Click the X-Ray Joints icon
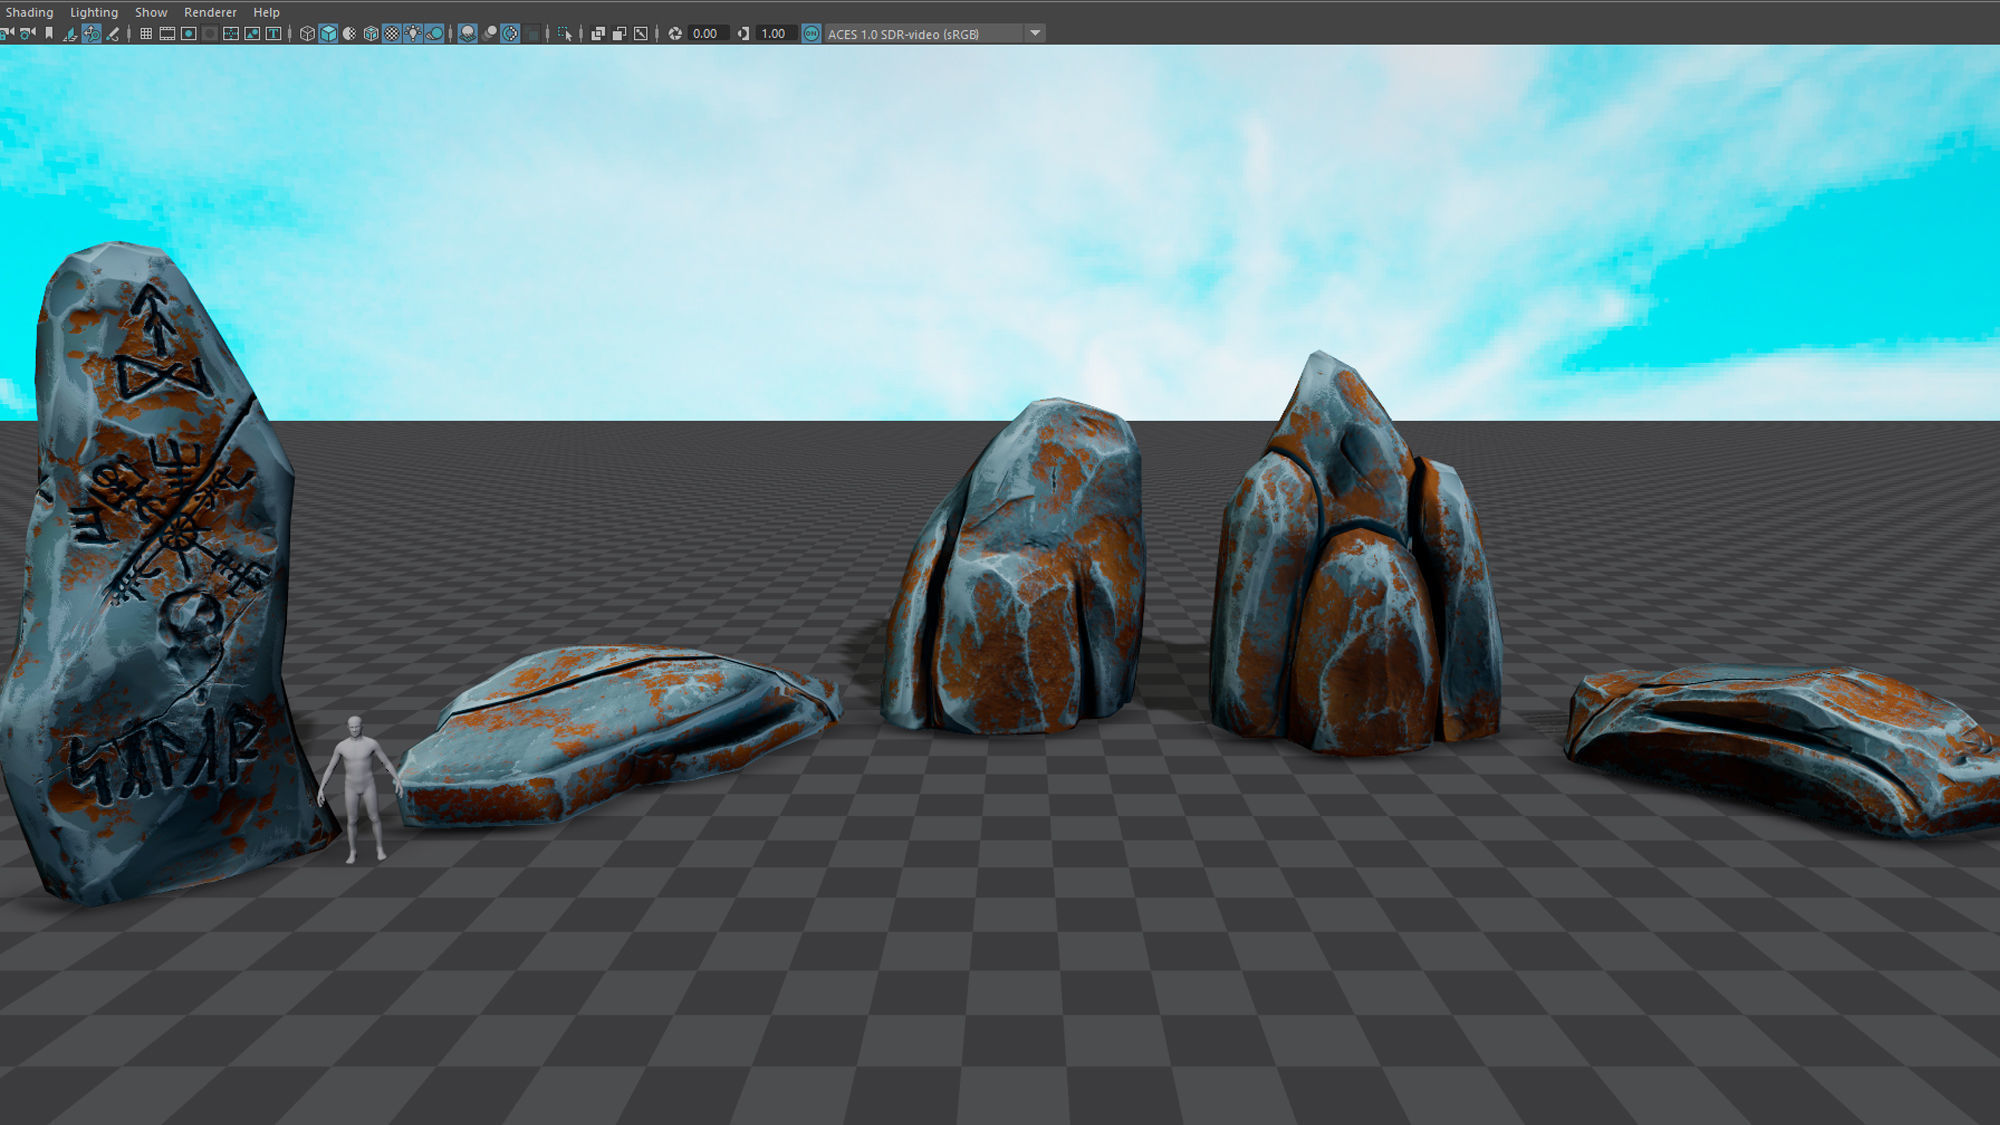2000x1125 pixels. coord(641,33)
